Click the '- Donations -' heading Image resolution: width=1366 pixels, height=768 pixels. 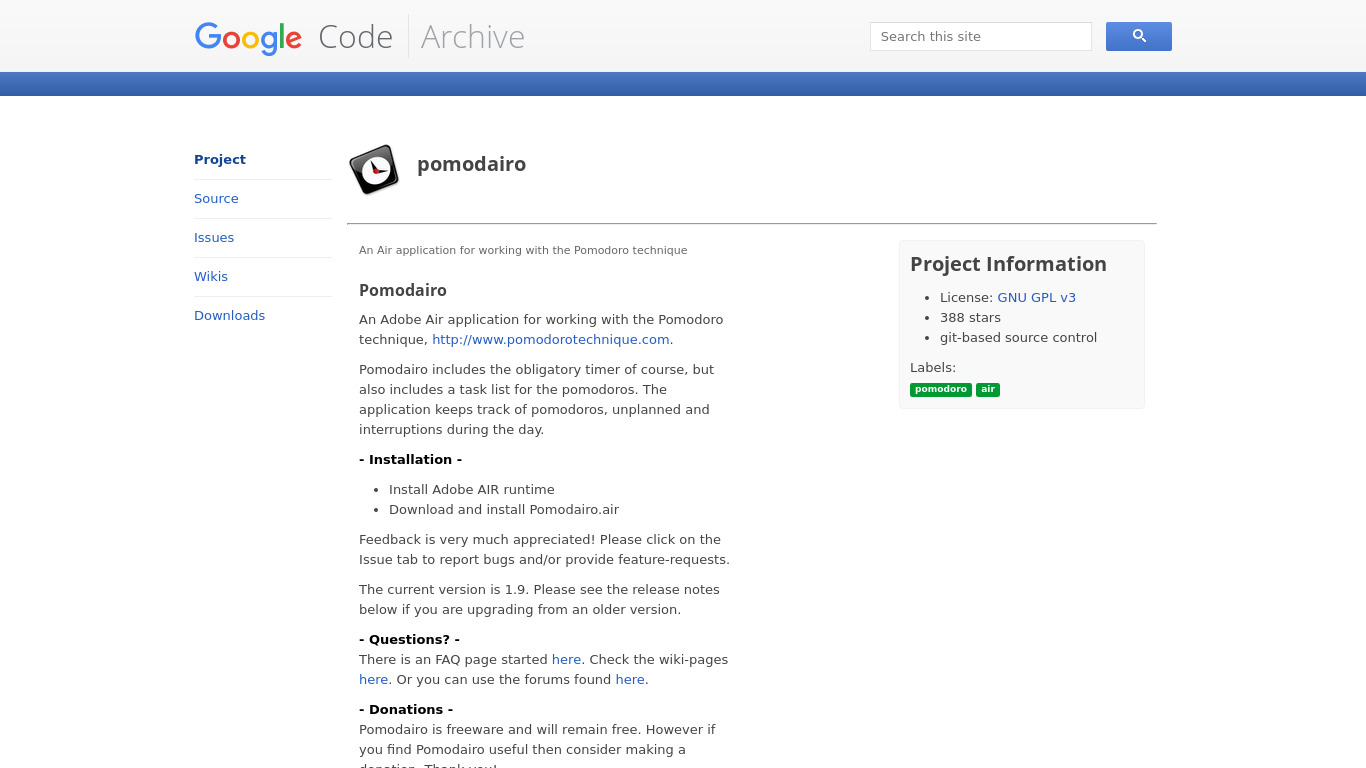click(x=406, y=710)
